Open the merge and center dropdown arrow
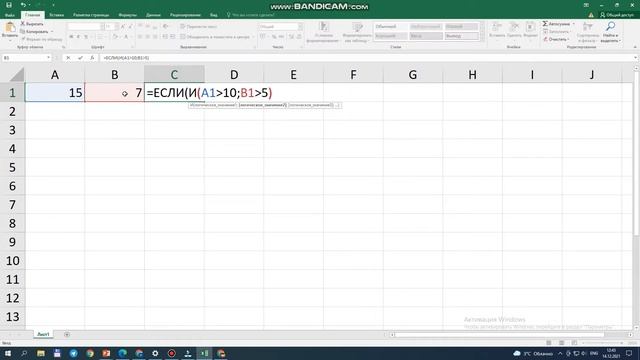This screenshot has height=360, width=640. 253,37
